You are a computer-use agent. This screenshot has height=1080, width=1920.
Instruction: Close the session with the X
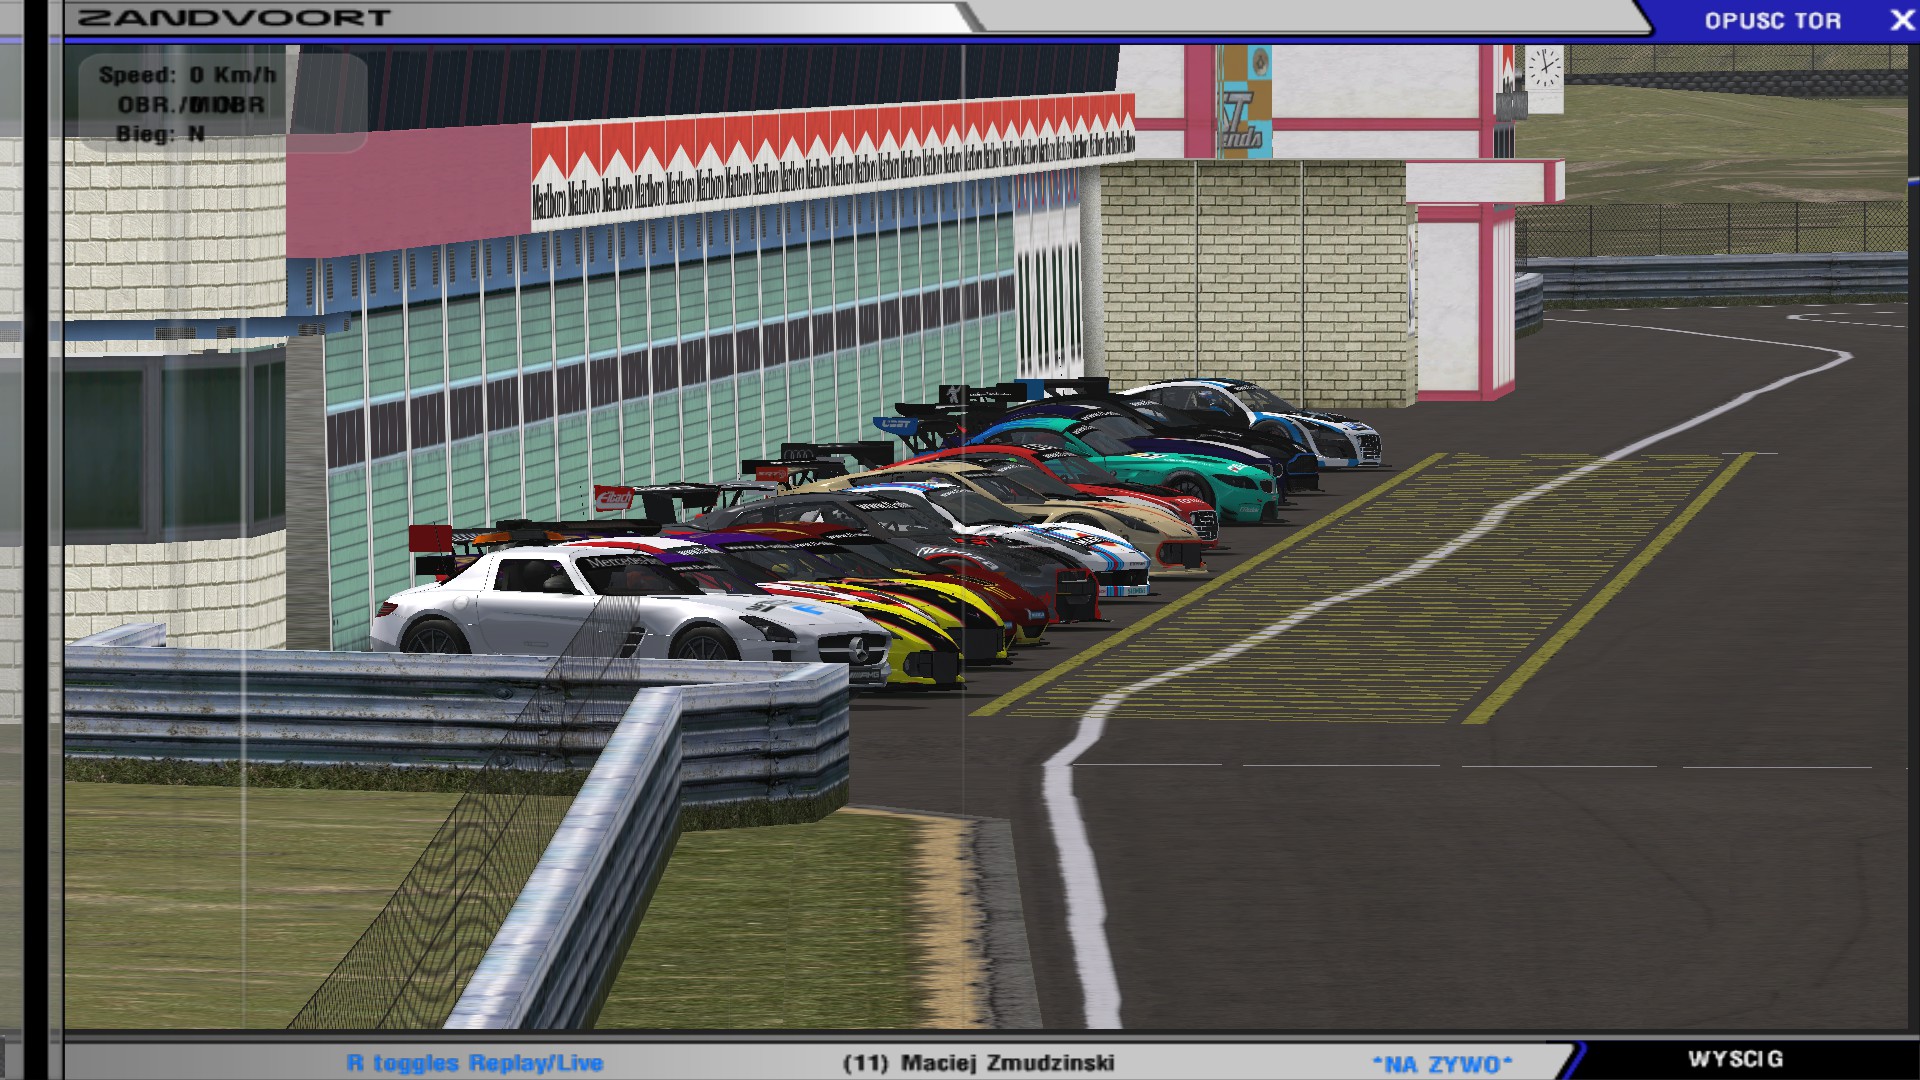click(x=1901, y=21)
